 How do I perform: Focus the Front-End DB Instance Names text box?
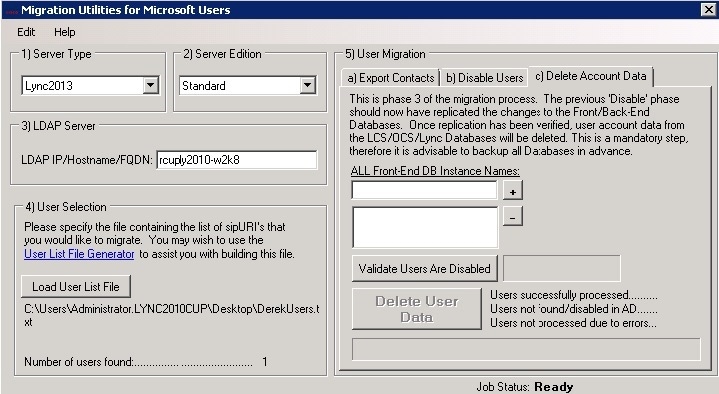424,190
